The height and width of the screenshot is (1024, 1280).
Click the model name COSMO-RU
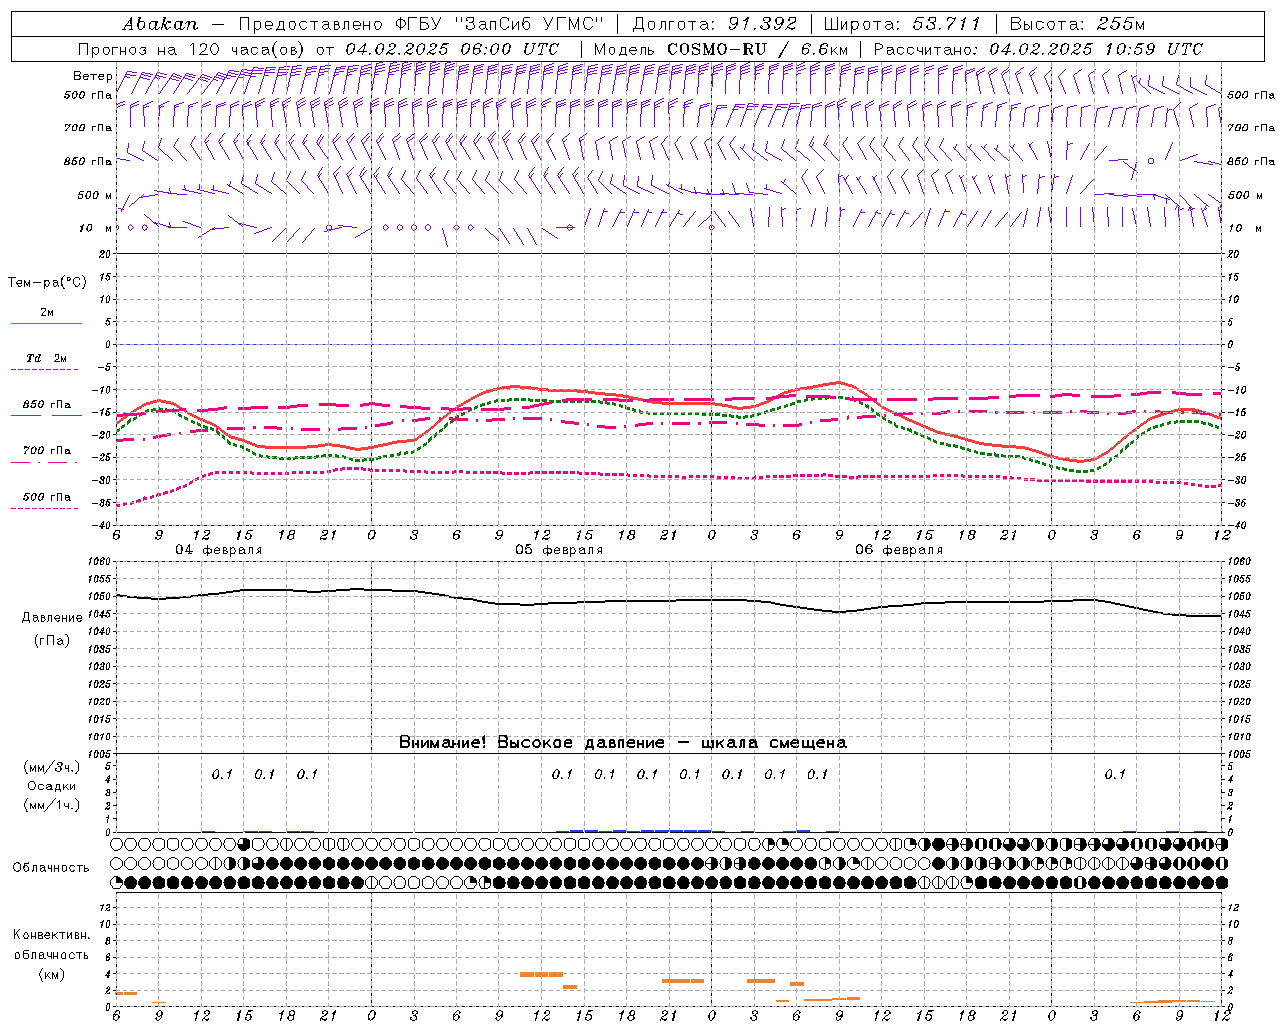pyautogui.click(x=717, y=49)
